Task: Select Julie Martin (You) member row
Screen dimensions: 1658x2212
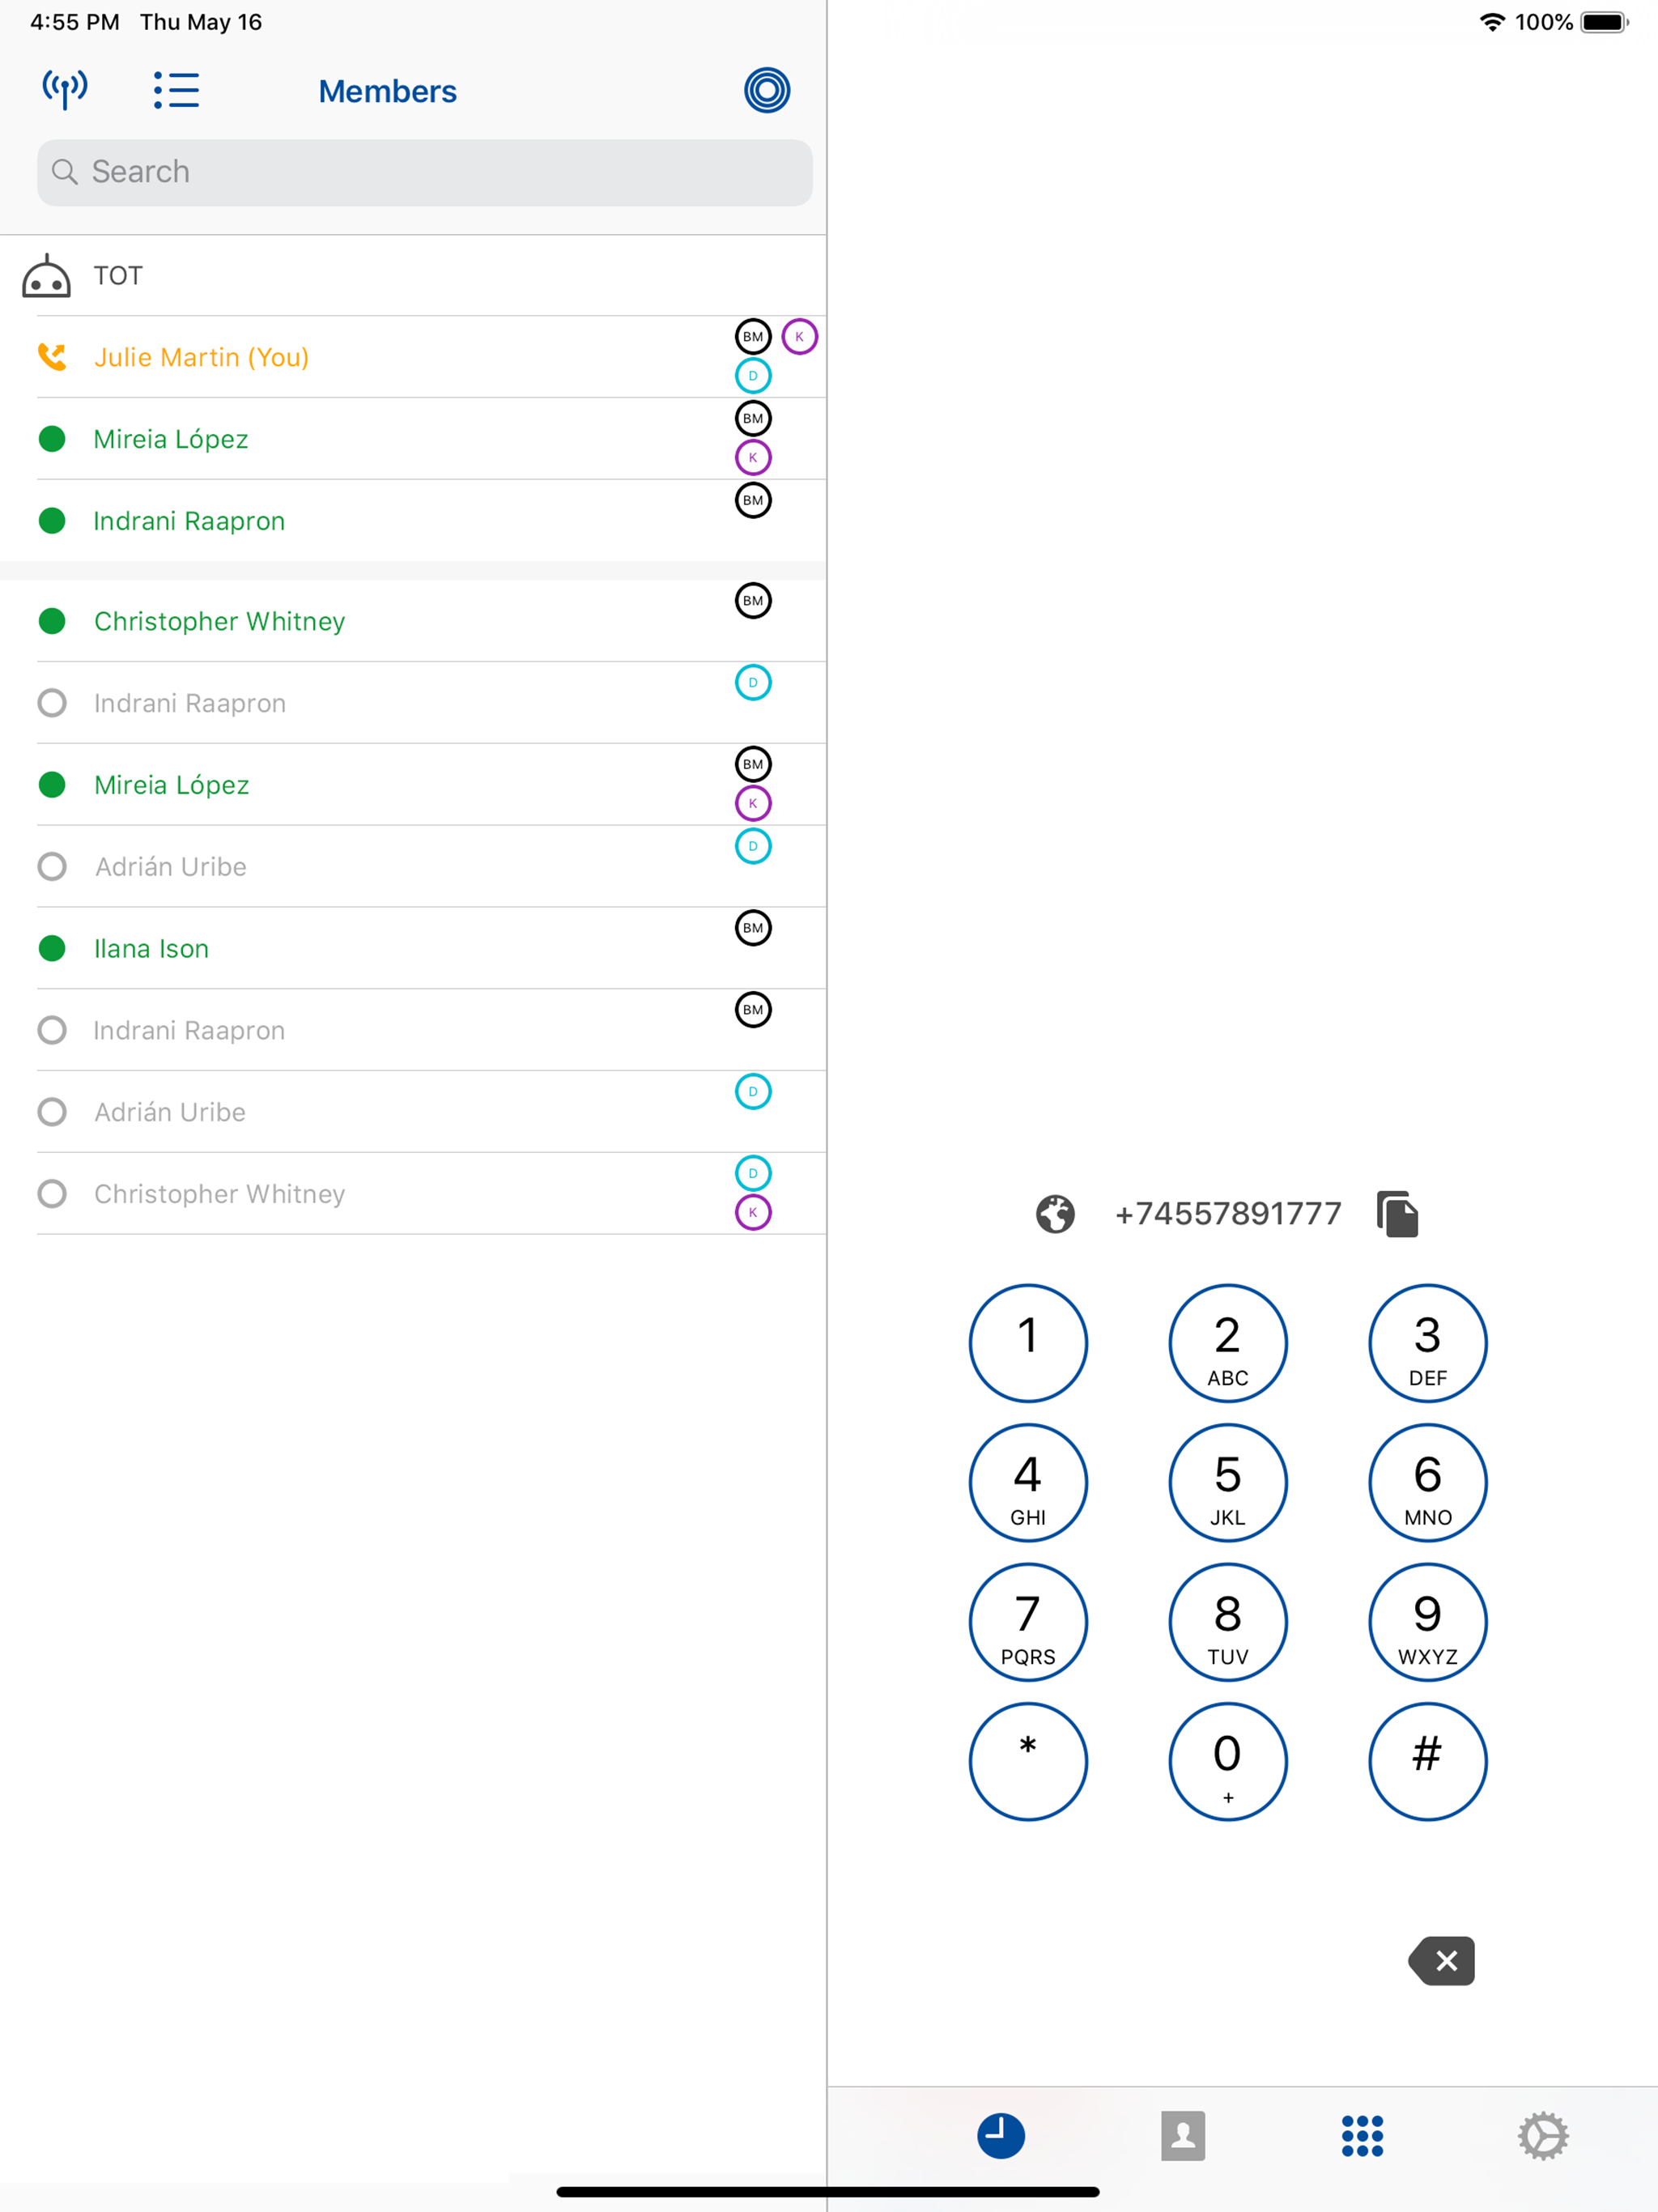Action: (413, 357)
